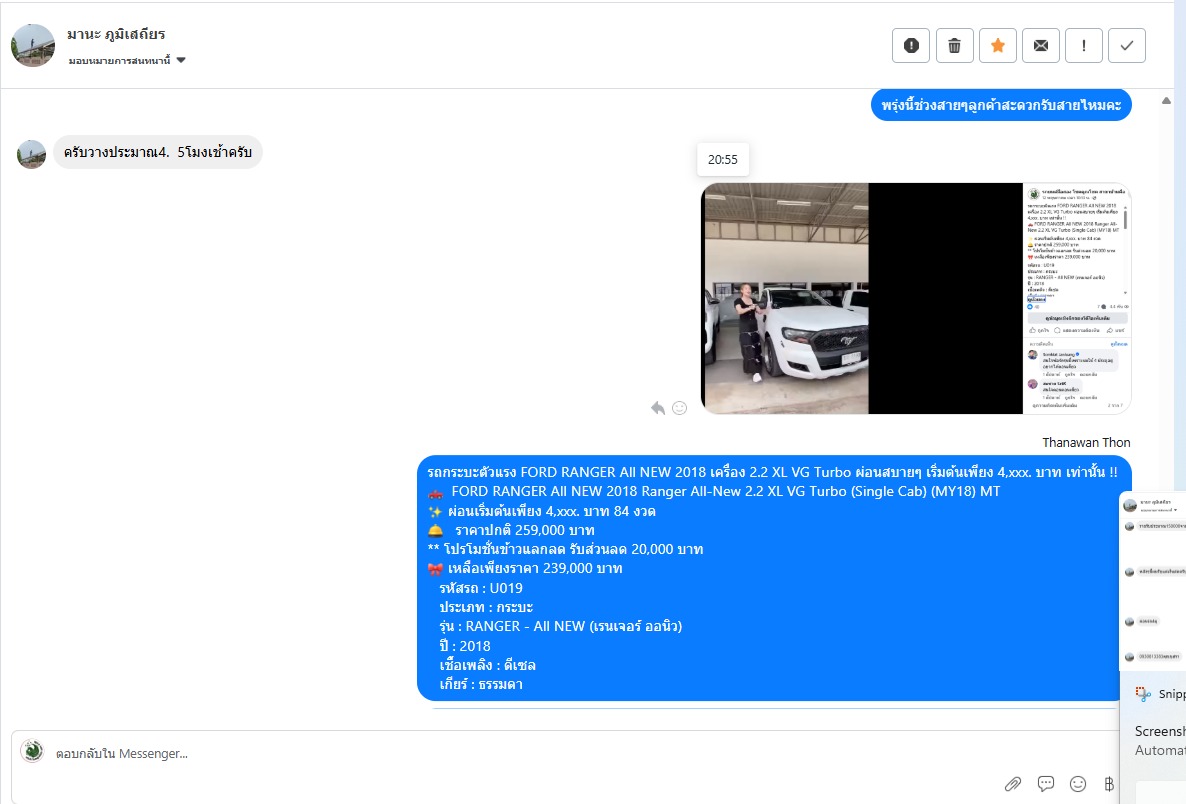Click the baht currency icon in the reply box
Viewport: 1186px width, 804px height.
[x=1109, y=784]
